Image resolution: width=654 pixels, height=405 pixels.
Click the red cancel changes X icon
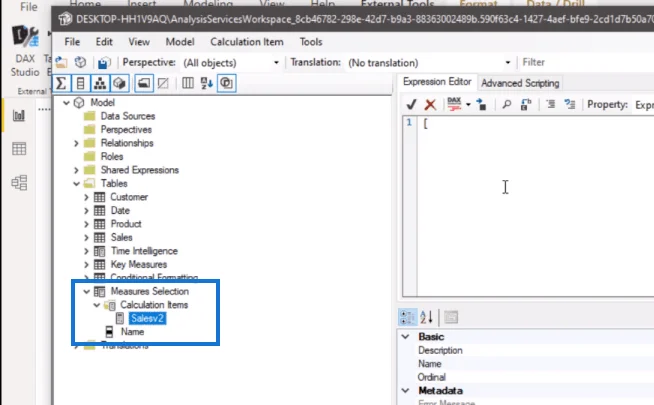click(x=430, y=104)
